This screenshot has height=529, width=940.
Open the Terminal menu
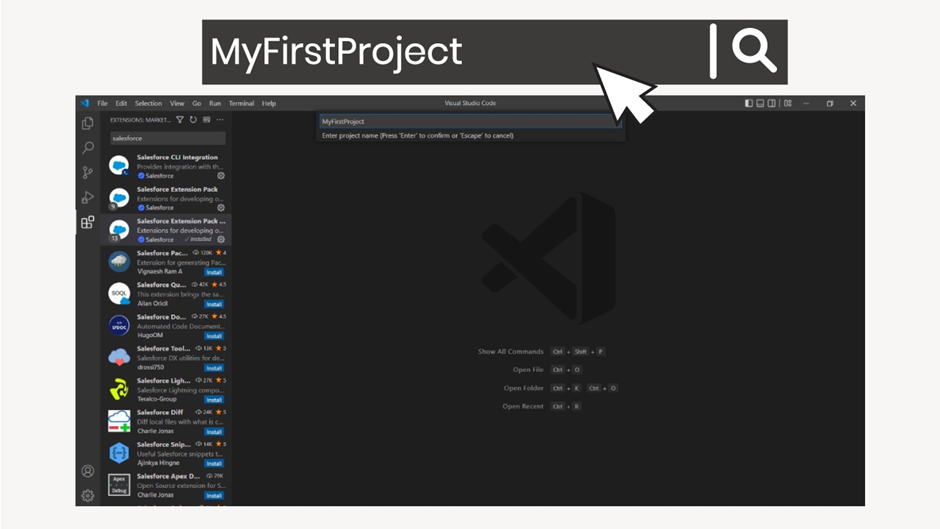click(x=242, y=103)
